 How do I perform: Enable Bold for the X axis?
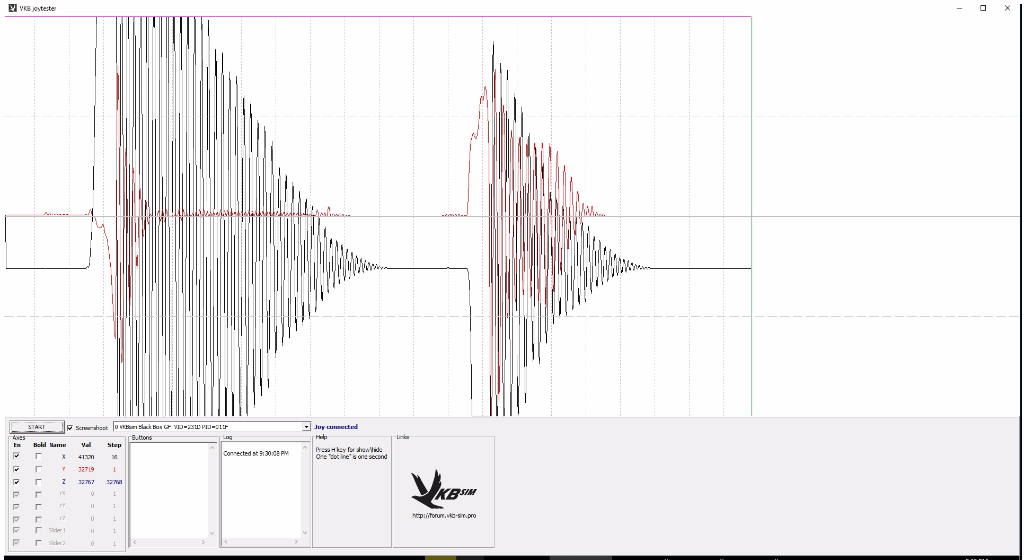(39, 456)
